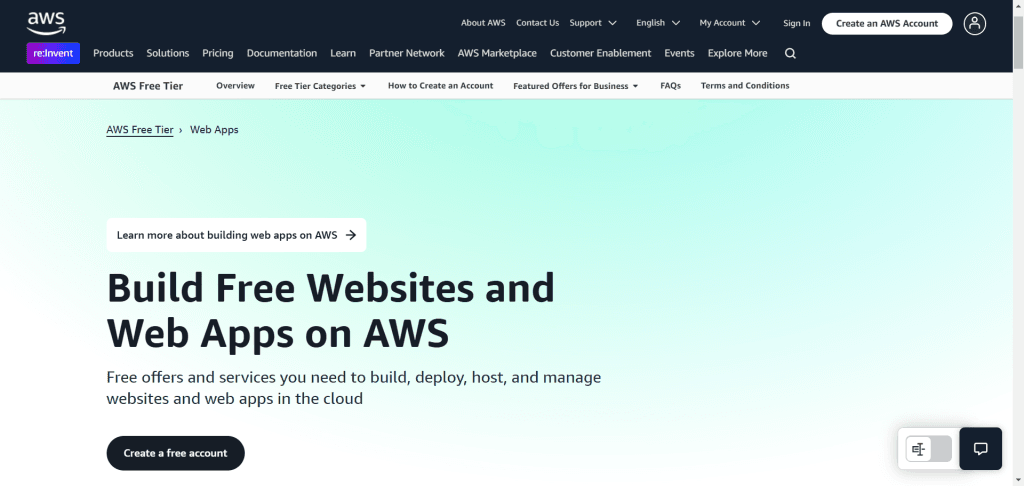1024x486 pixels.
Task: Open the Solutions menu
Action: (168, 54)
